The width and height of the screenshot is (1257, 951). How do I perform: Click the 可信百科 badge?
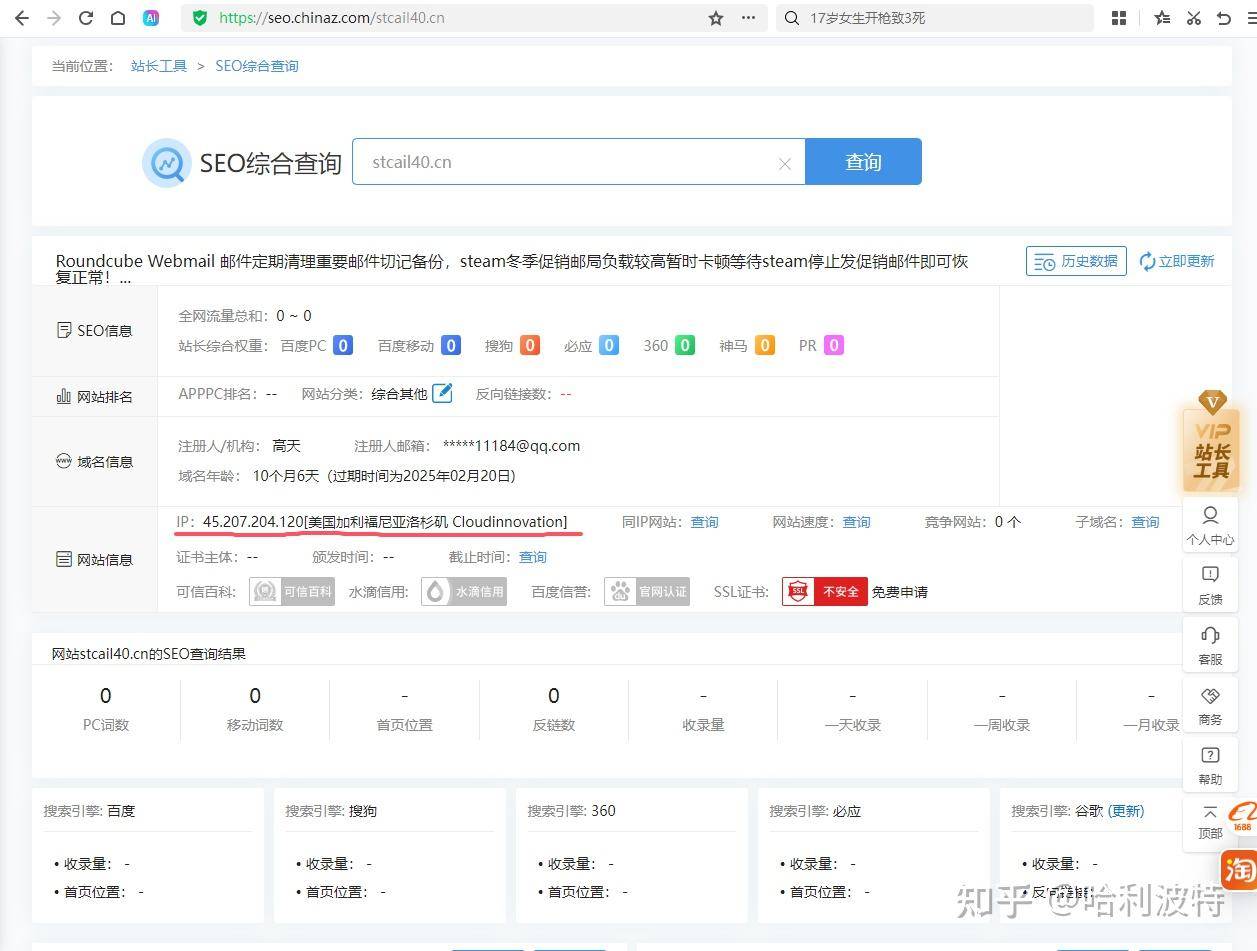click(x=292, y=592)
